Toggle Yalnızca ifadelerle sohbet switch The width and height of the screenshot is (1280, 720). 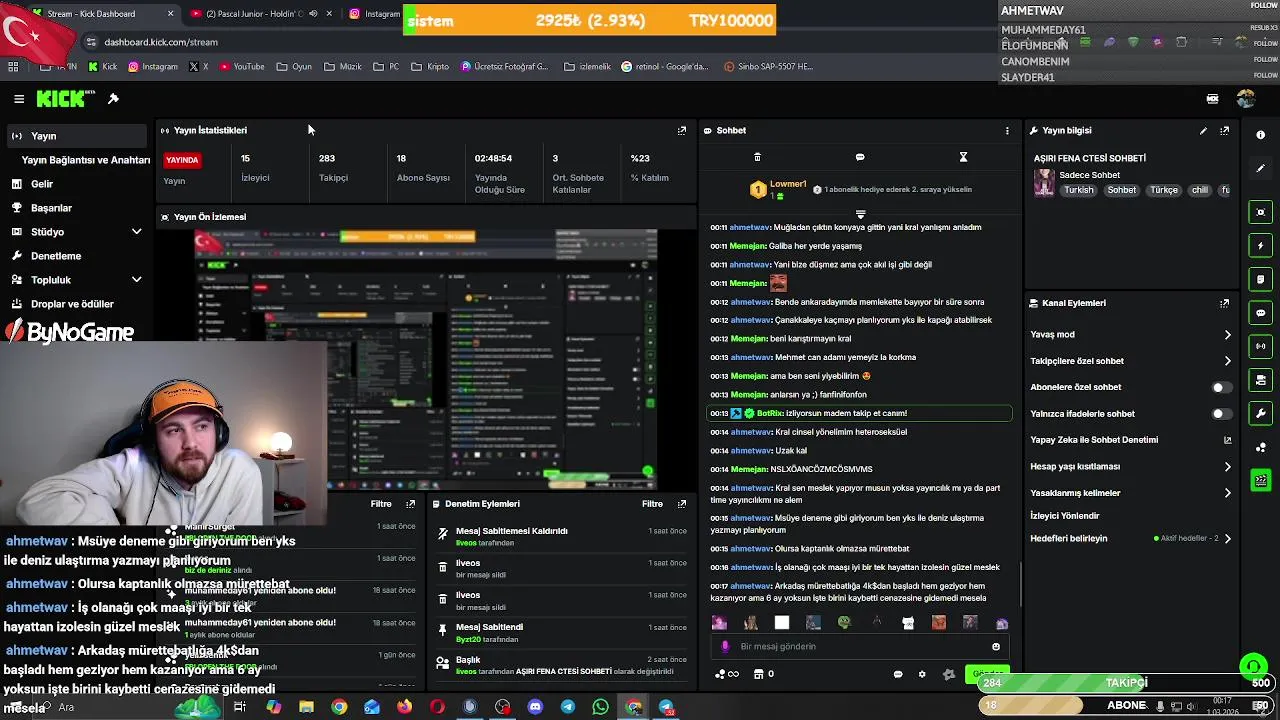[1221, 413]
